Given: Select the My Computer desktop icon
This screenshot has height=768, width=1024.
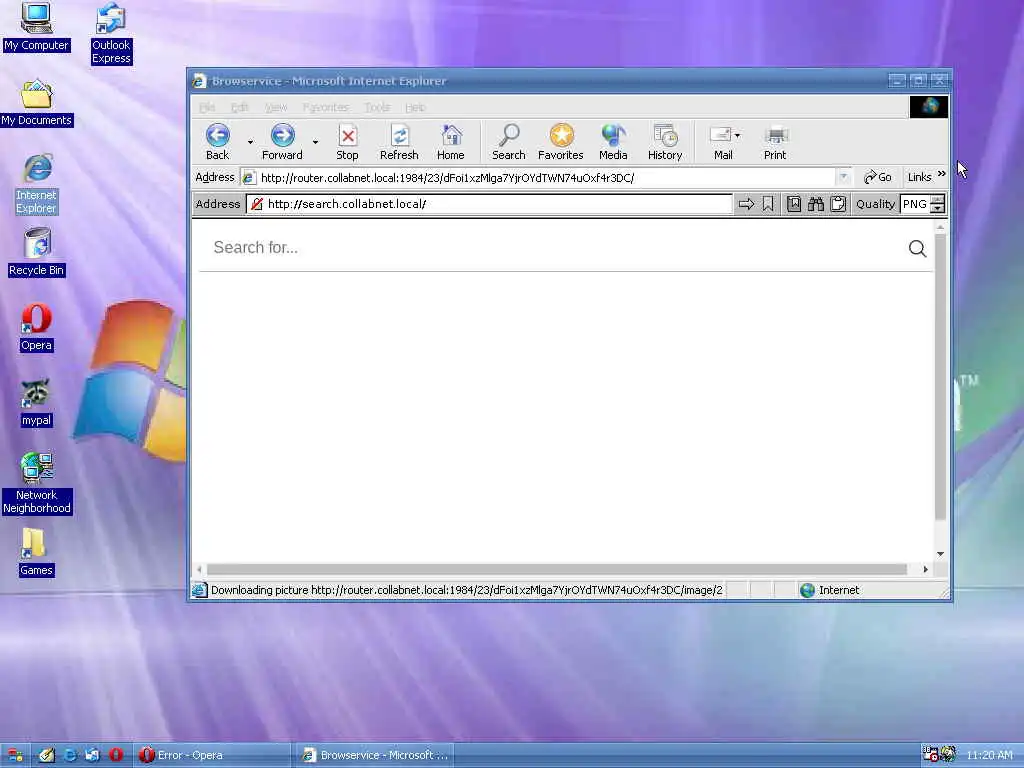Looking at the screenshot, I should 36,27.
